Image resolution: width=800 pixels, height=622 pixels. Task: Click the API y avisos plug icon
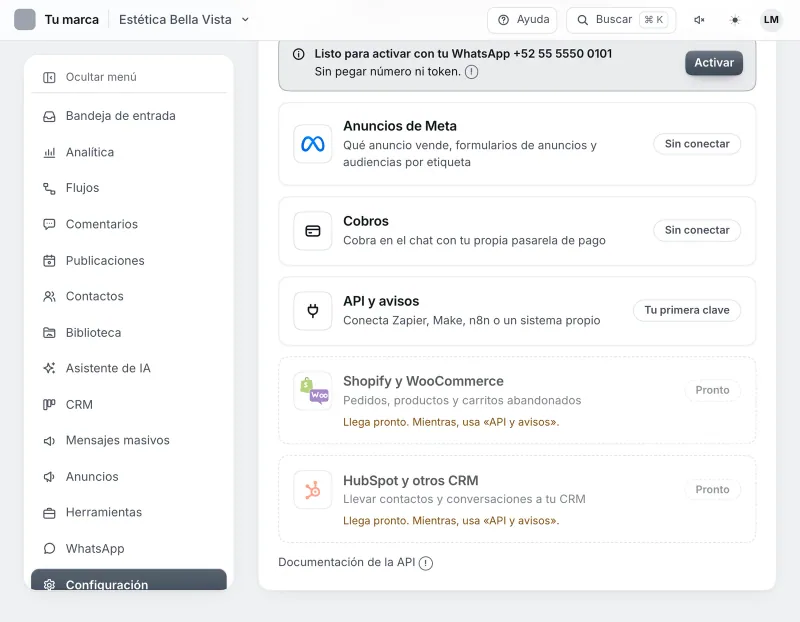point(313,311)
